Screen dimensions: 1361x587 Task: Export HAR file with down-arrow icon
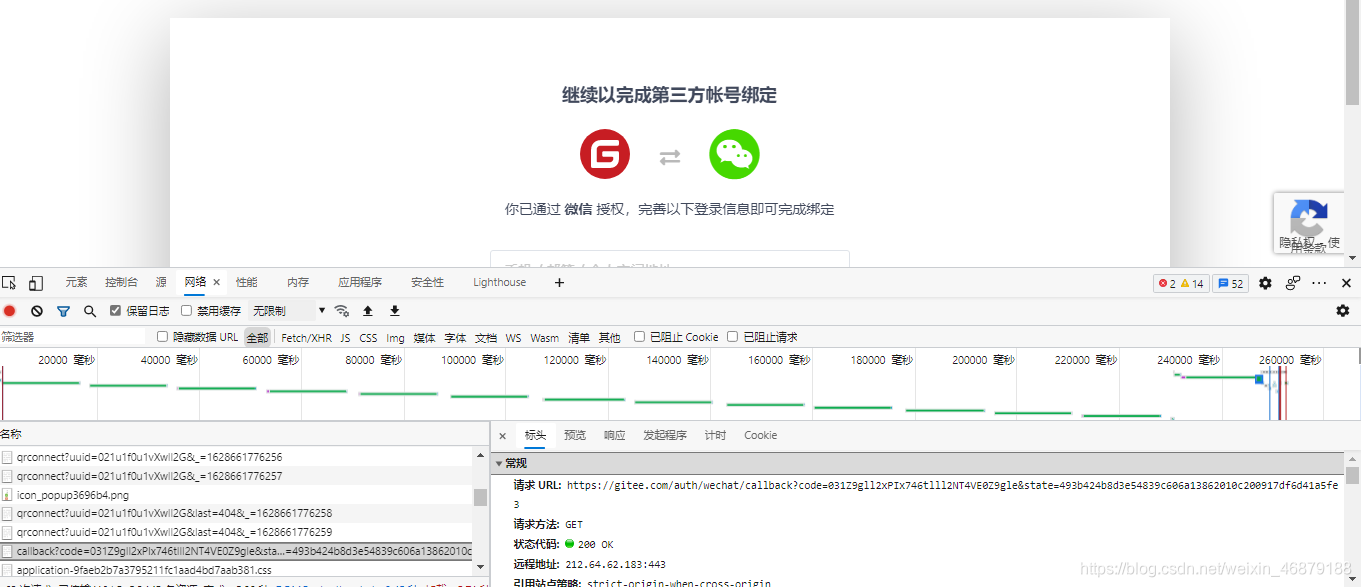coord(395,311)
